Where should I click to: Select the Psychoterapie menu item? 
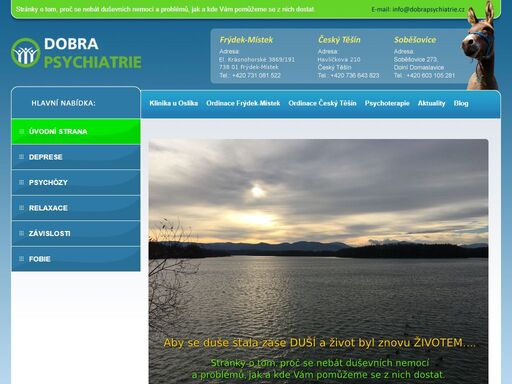coord(387,103)
